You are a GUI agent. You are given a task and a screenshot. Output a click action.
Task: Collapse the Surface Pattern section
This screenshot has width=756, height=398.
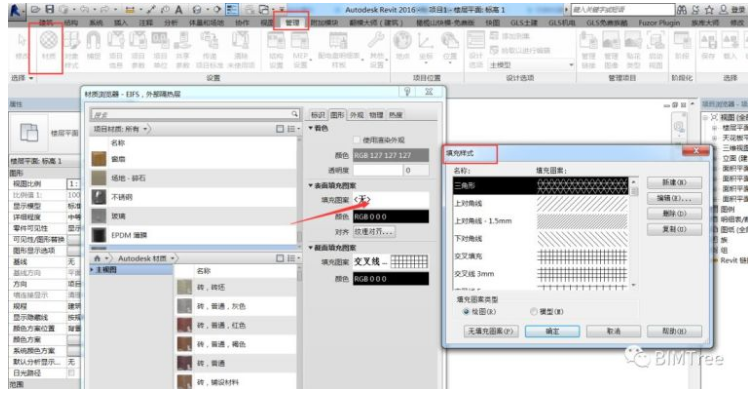(311, 185)
